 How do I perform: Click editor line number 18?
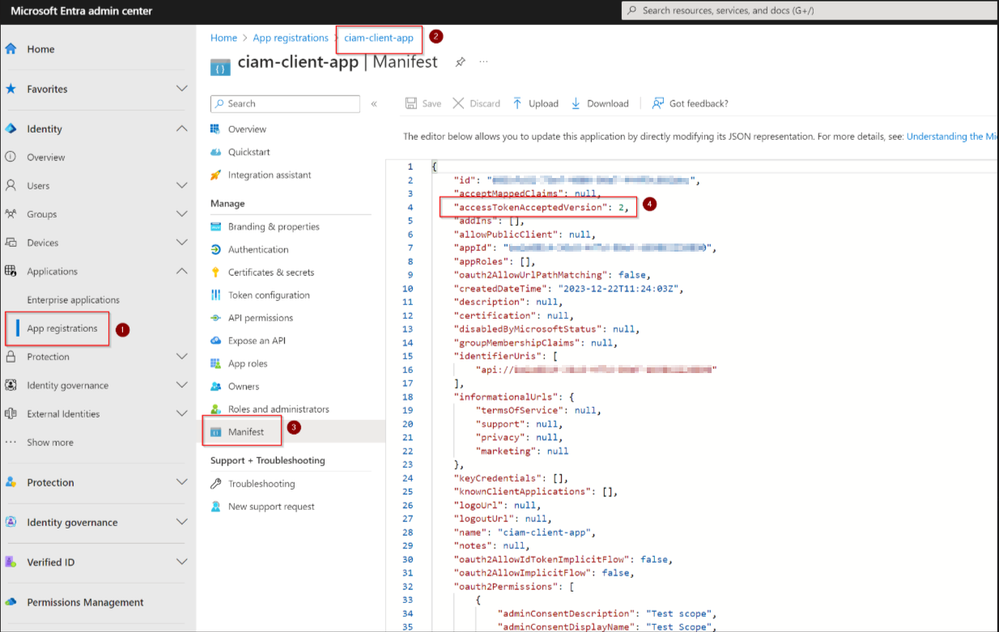click(407, 396)
